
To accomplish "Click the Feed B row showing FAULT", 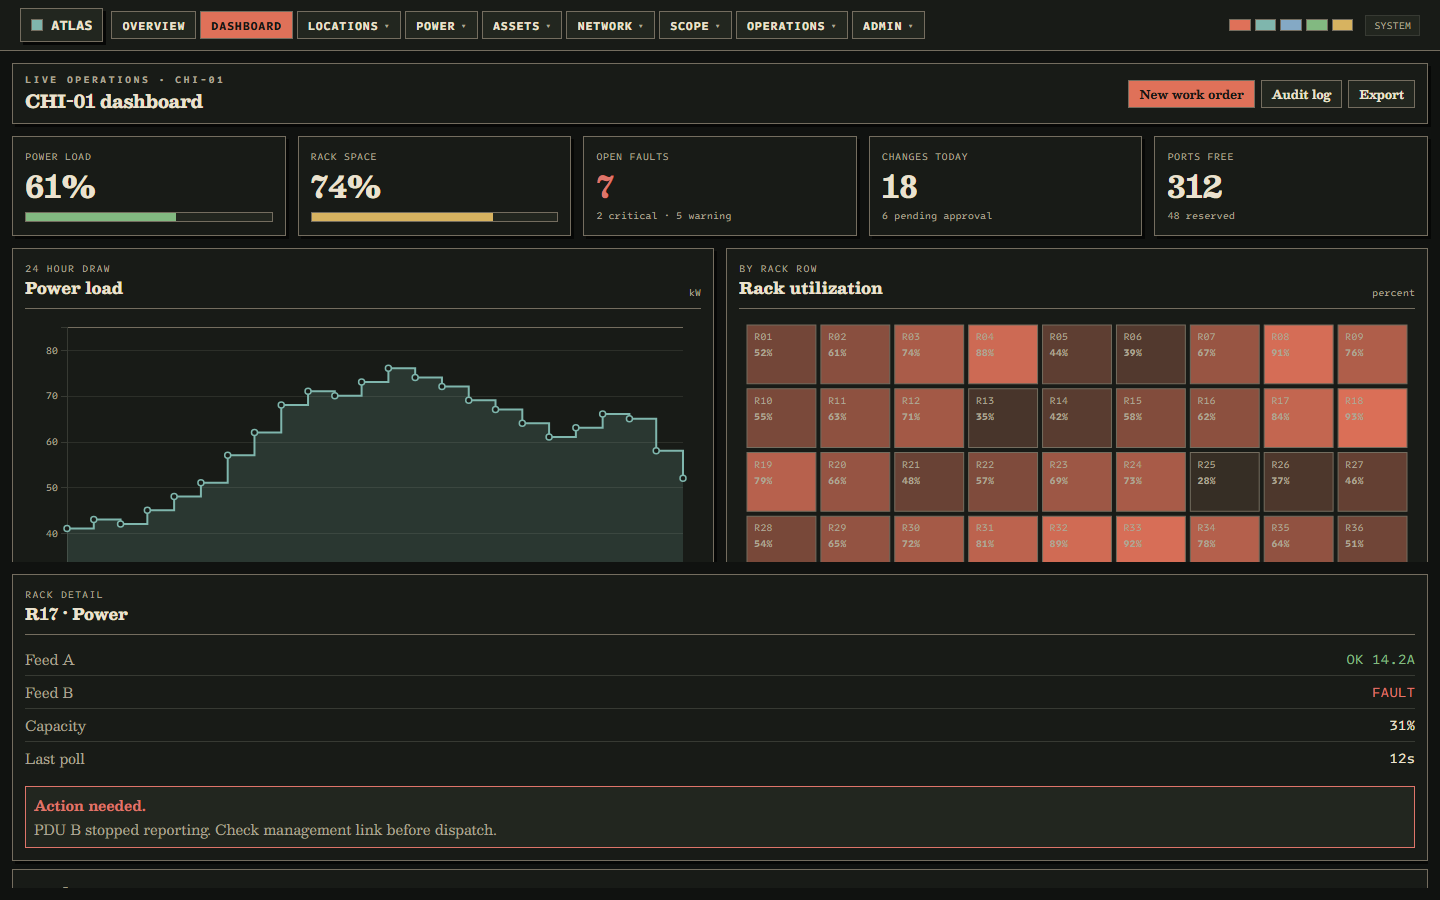I will pyautogui.click(x=720, y=693).
